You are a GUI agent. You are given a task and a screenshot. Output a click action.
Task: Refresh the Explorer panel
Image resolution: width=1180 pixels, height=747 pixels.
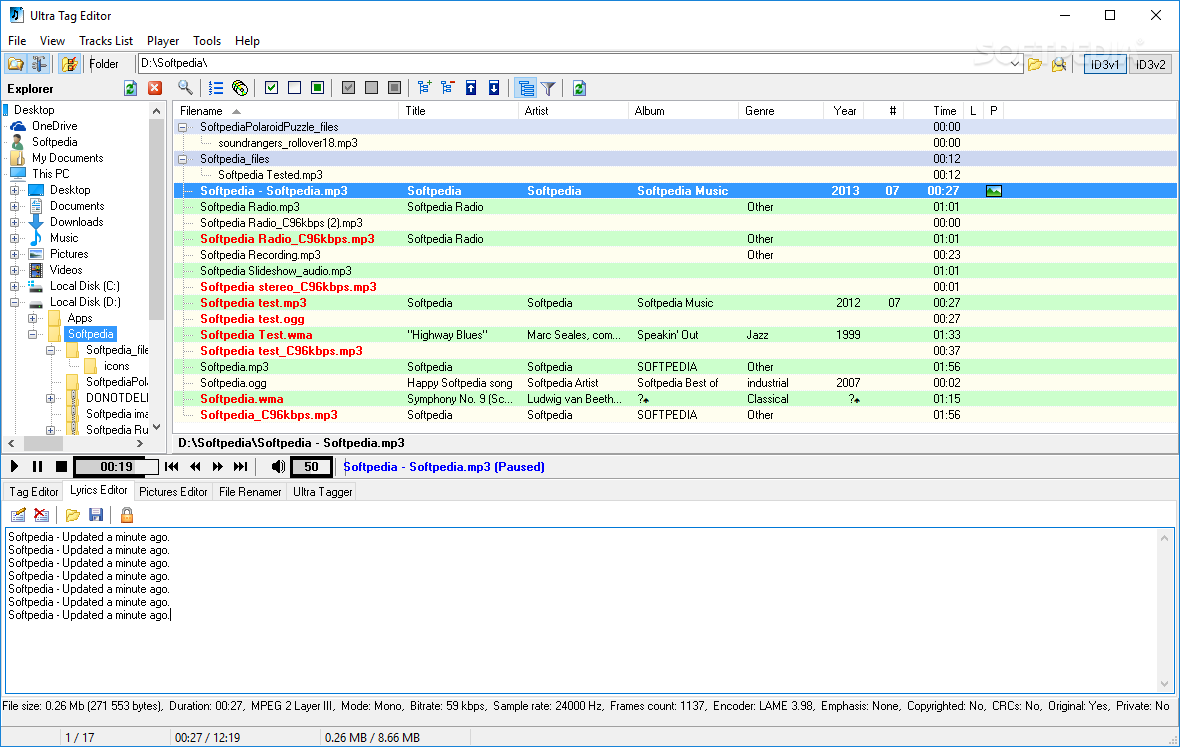pyautogui.click(x=130, y=89)
